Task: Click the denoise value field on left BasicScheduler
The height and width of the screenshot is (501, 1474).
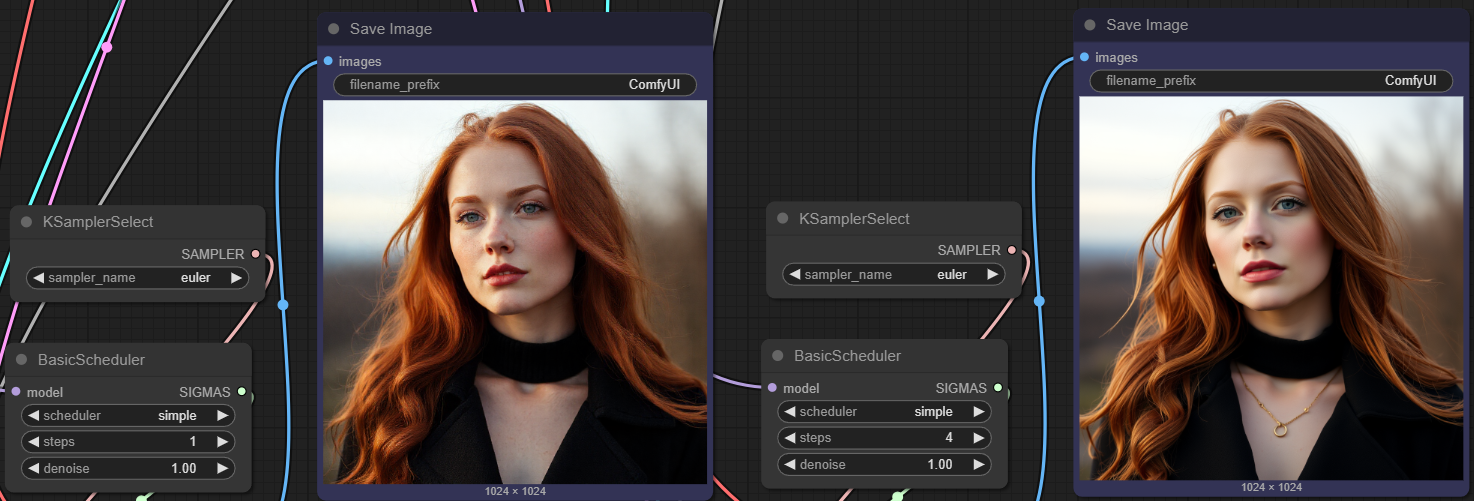Action: coord(128,468)
